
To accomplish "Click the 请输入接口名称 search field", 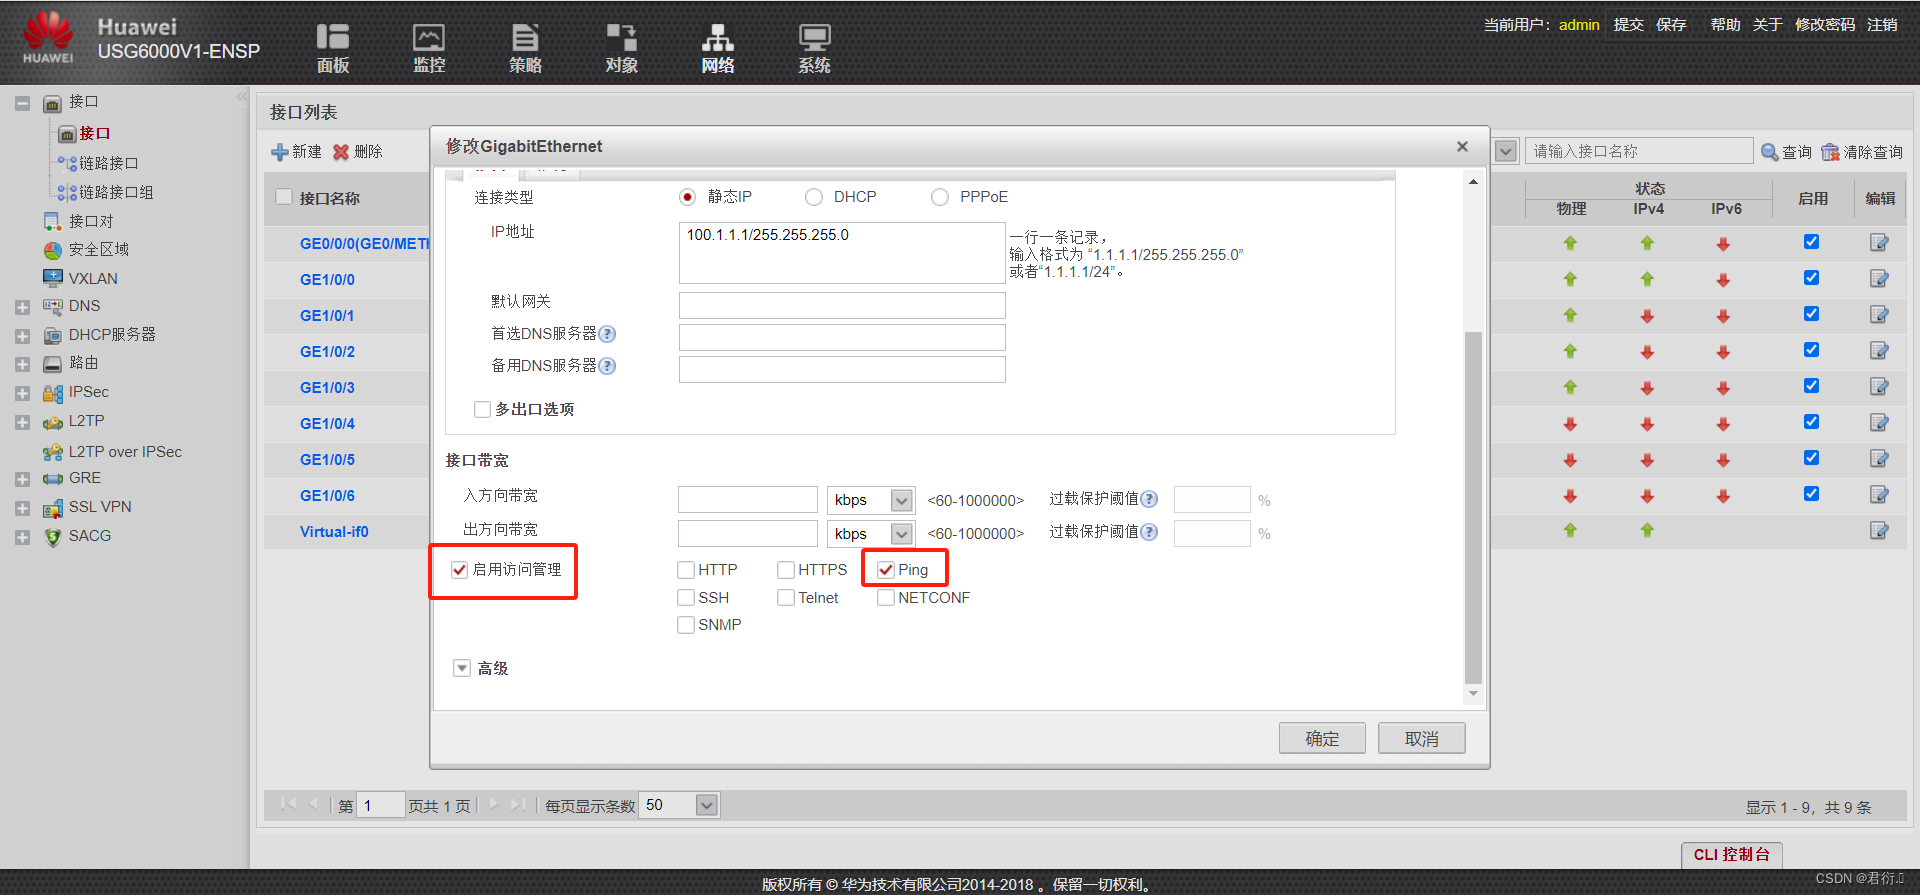I will click(1639, 151).
